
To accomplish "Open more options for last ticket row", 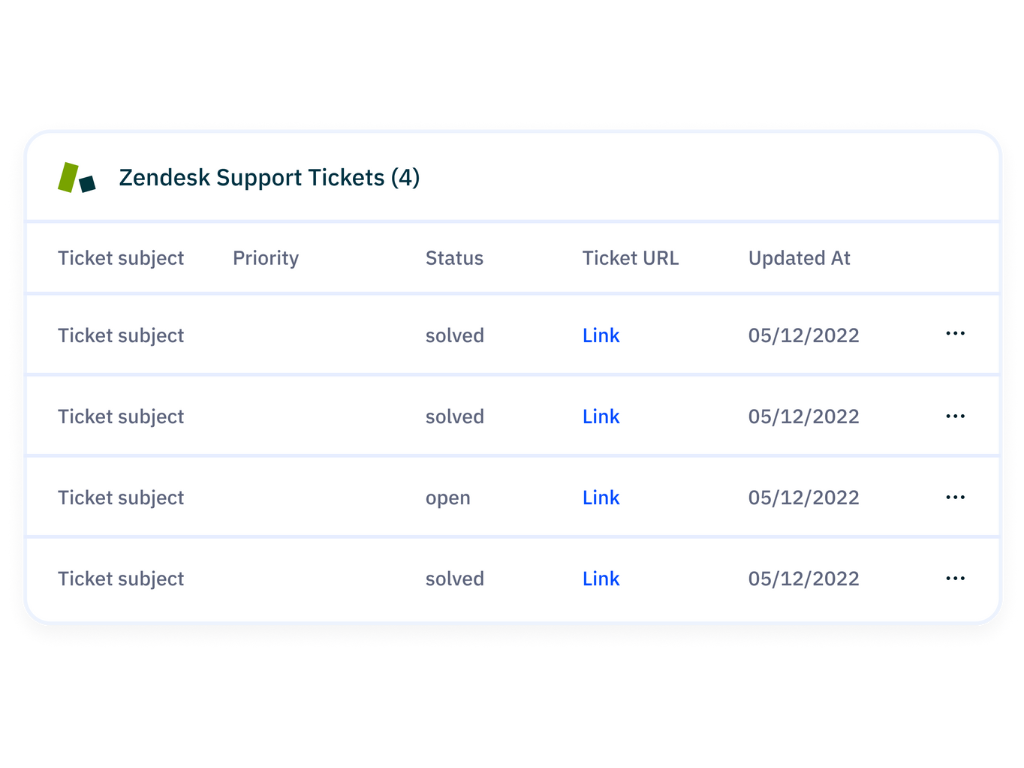I will point(955,578).
